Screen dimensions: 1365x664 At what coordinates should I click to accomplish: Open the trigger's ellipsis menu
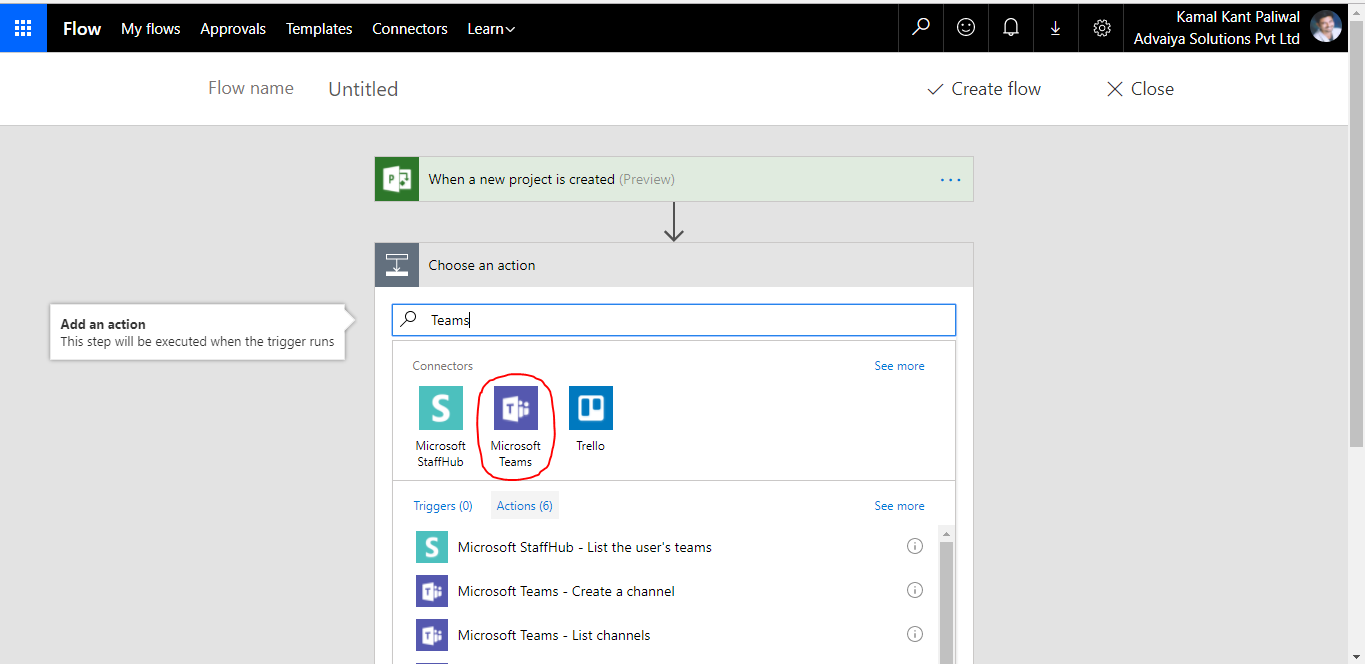[950, 180]
